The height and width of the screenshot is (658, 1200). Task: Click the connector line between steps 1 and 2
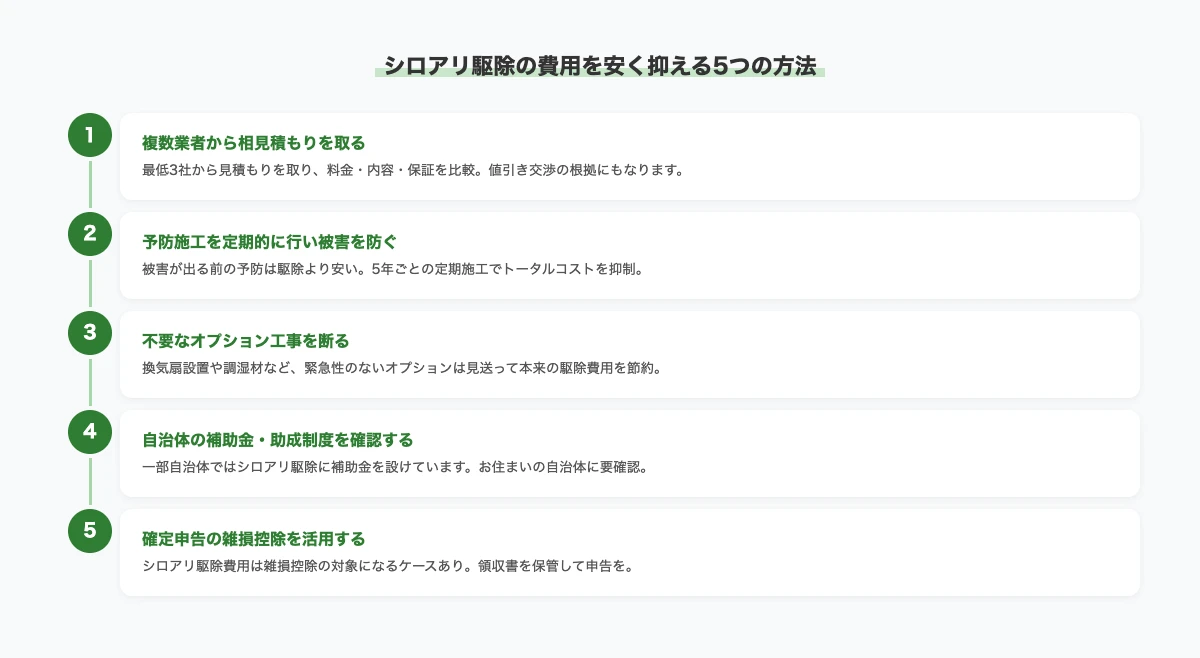[x=90, y=184]
